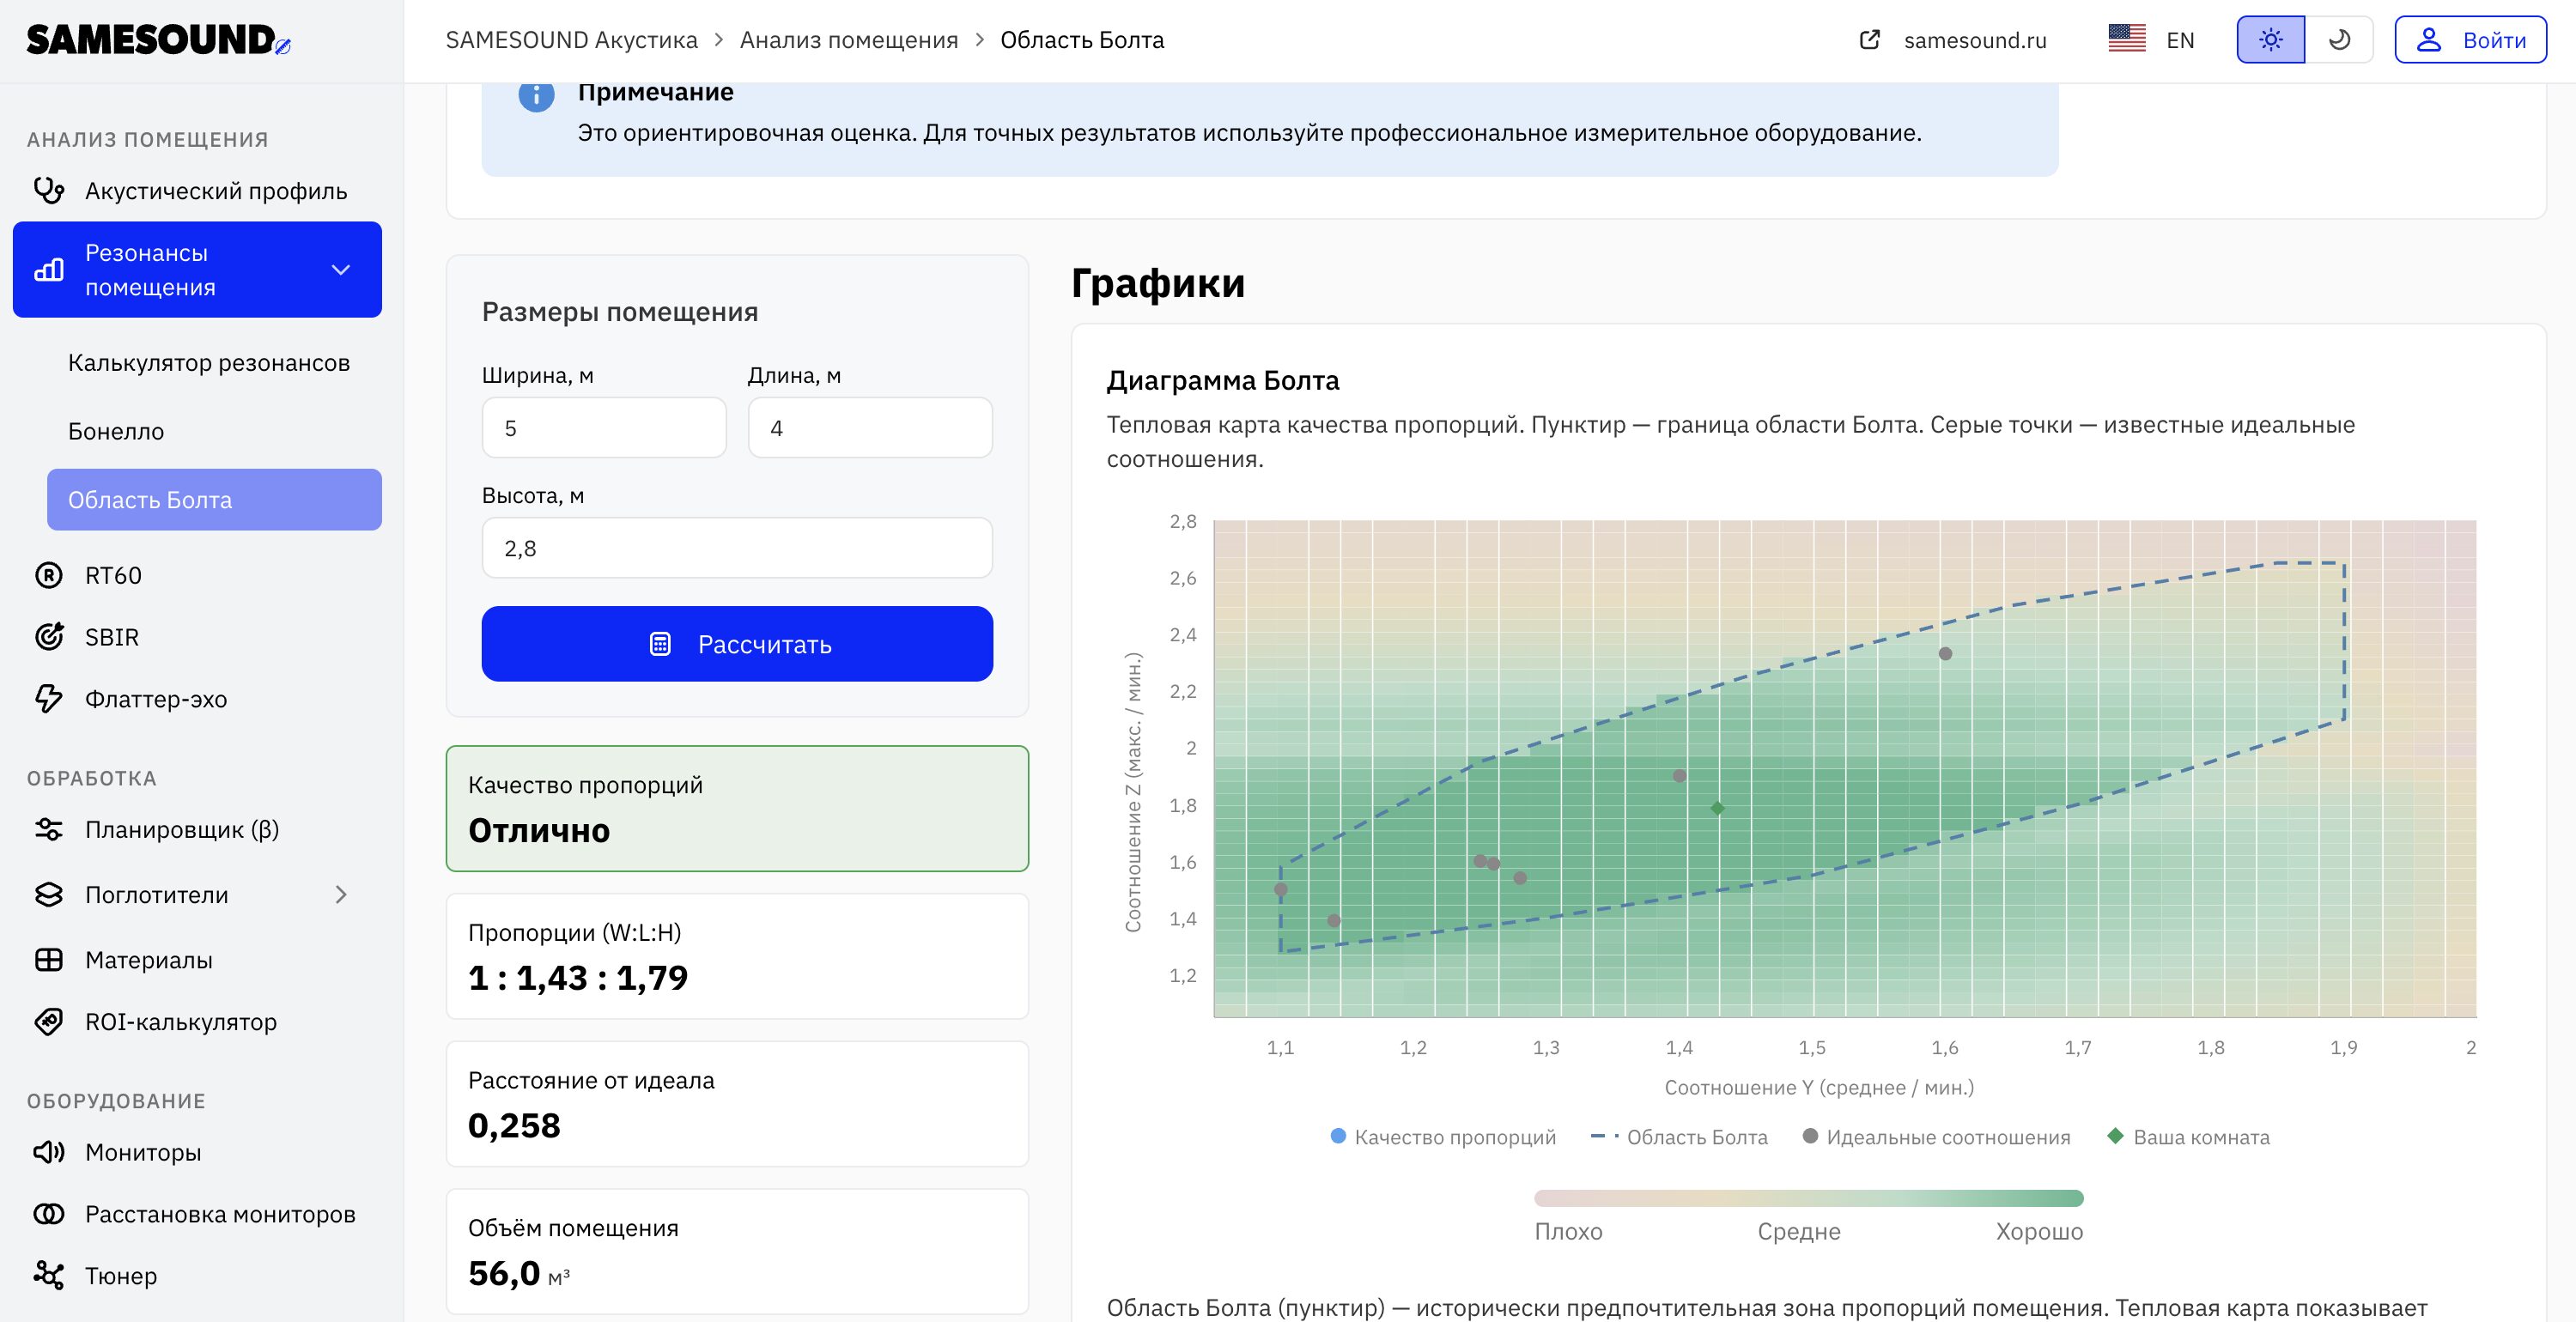Select the Бонелло submenu item
This screenshot has width=2576, height=1322.
(116, 431)
